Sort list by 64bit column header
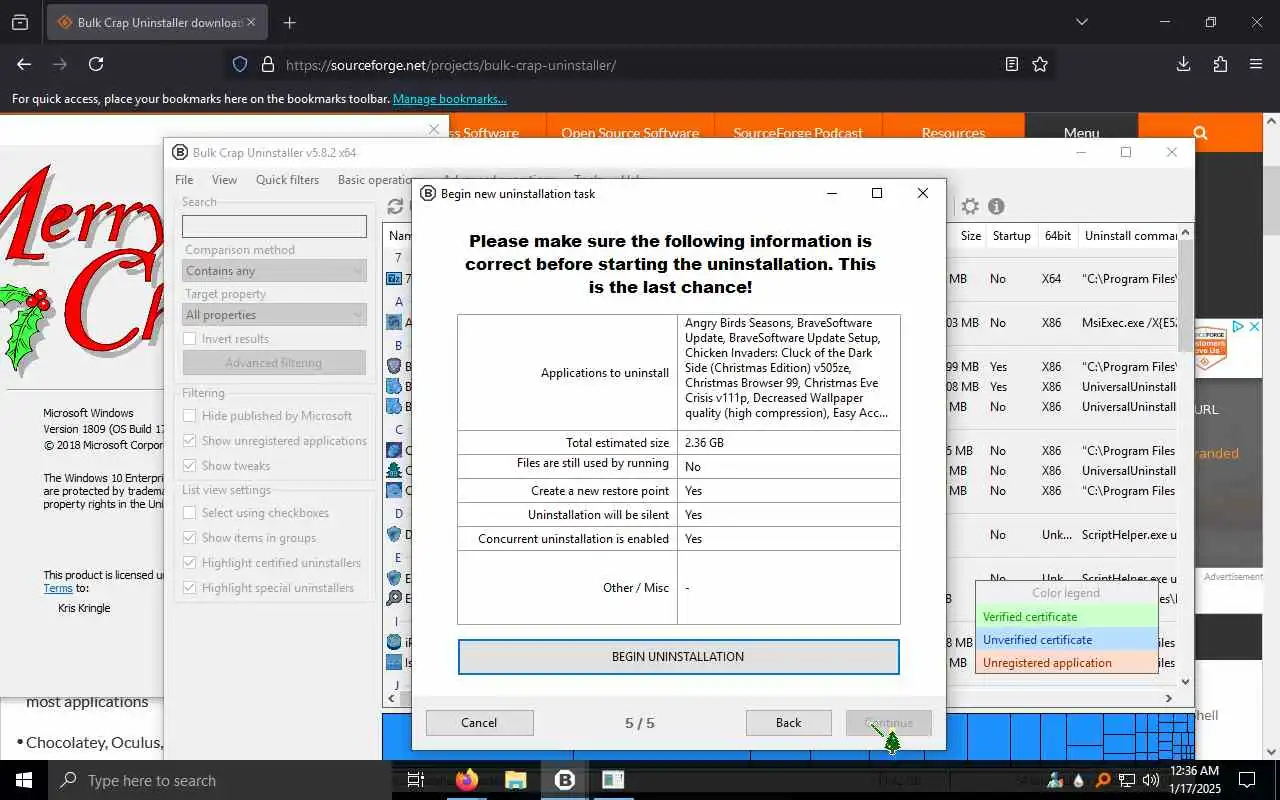 (1057, 236)
